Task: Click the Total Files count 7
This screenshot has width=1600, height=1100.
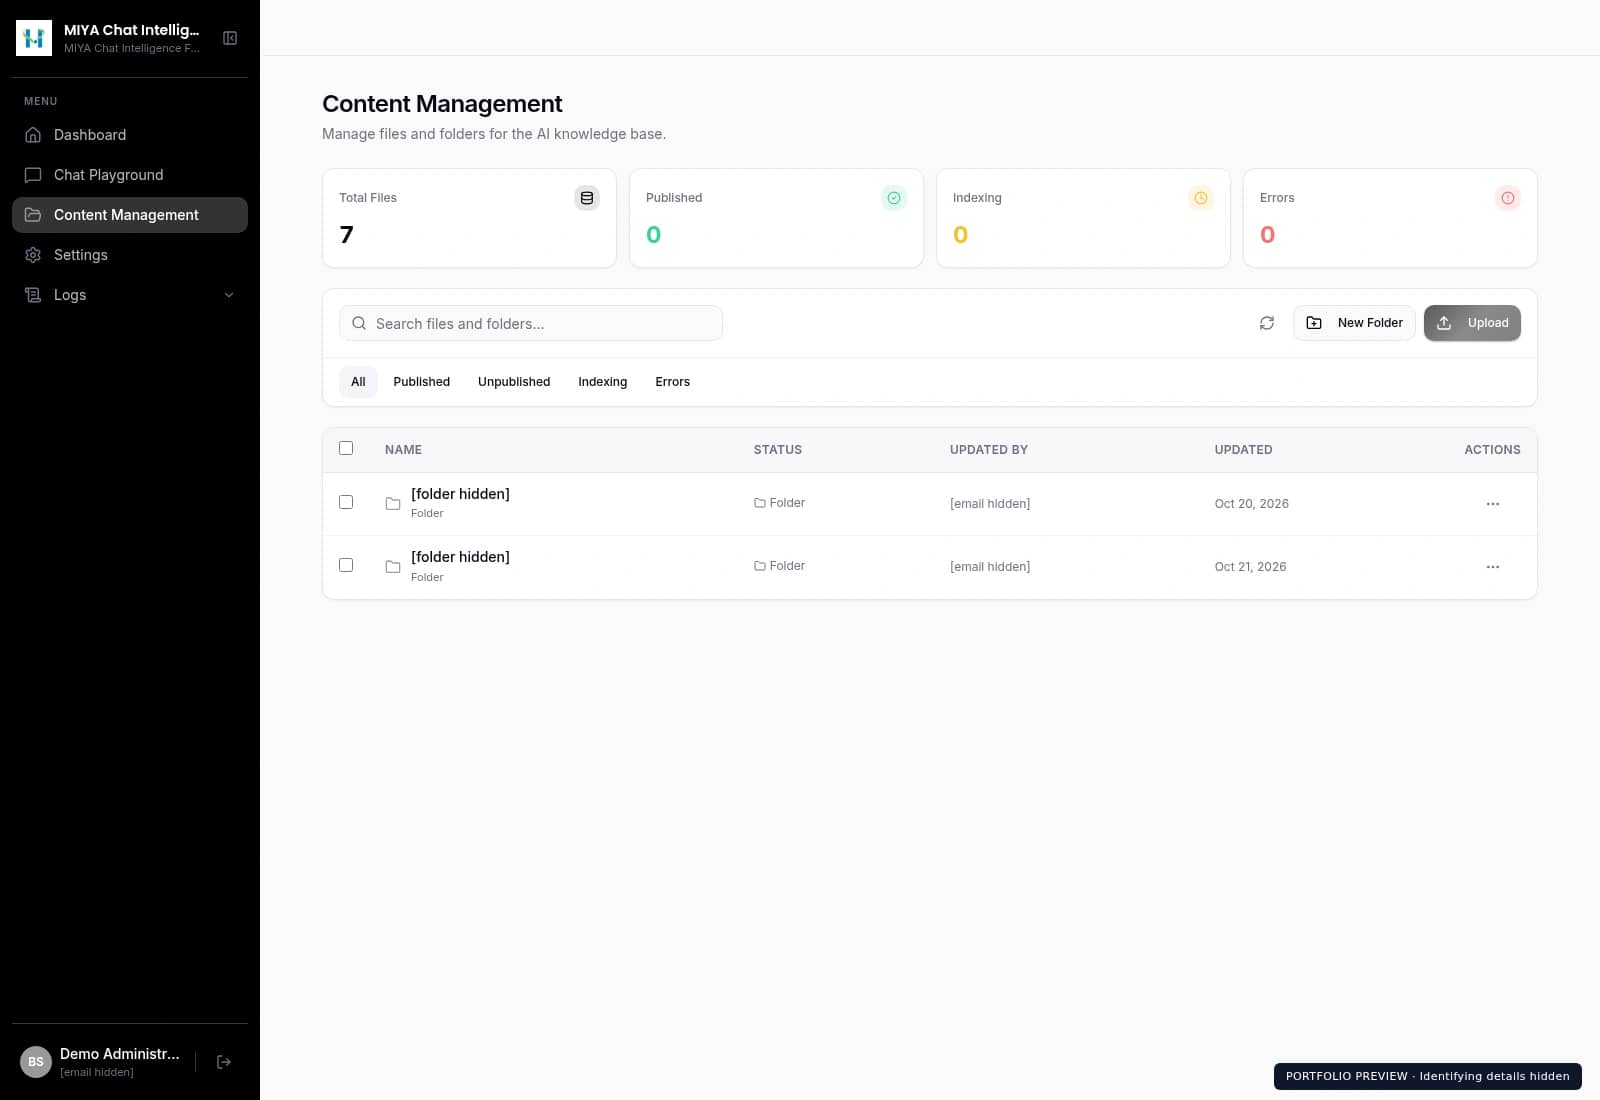Action: pos(346,235)
